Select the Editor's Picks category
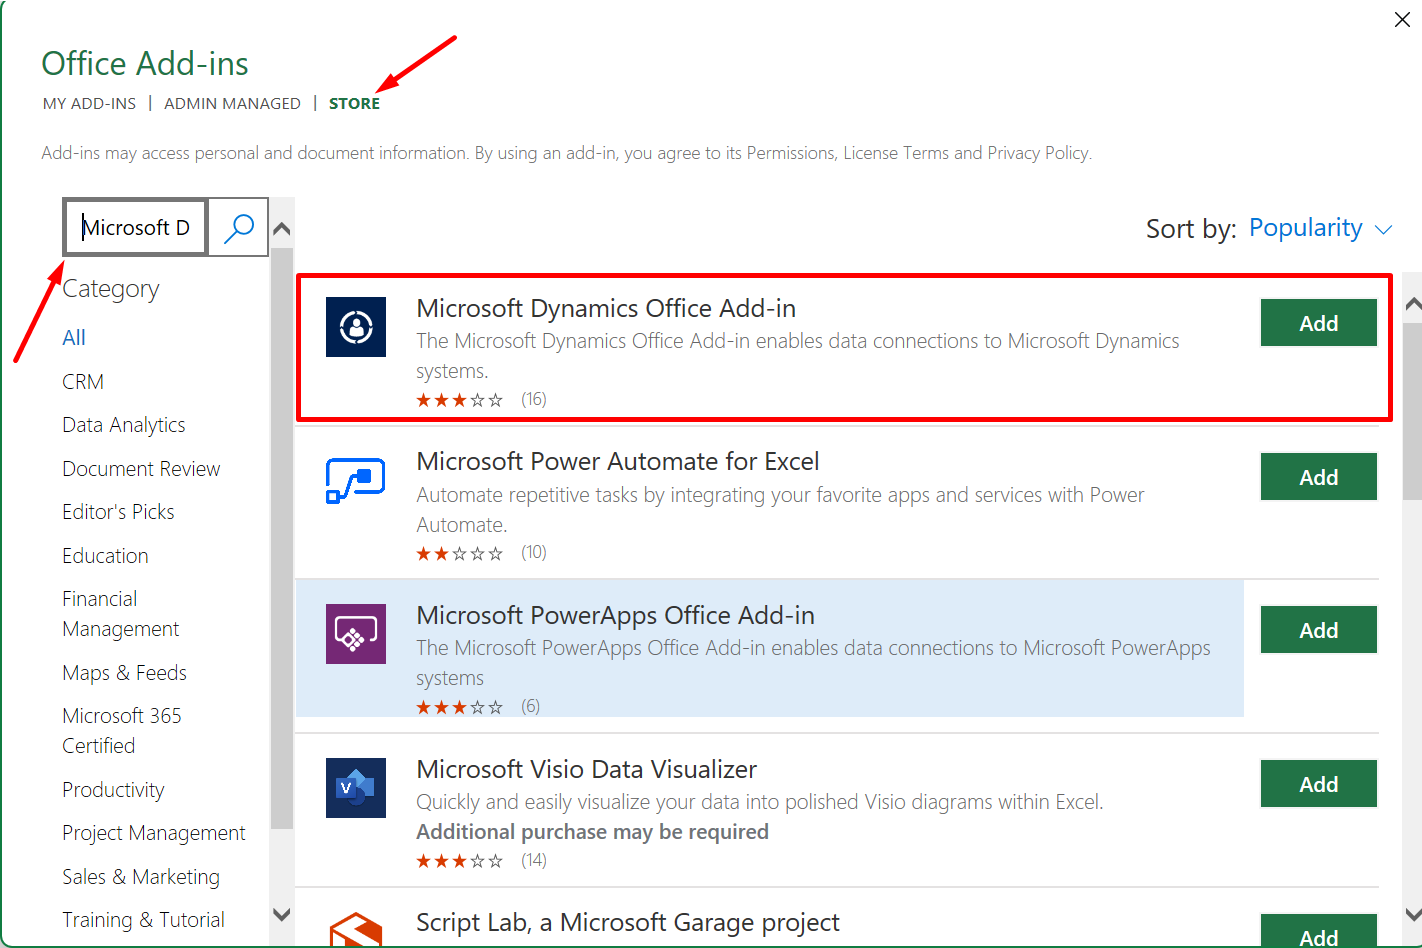 (118, 512)
